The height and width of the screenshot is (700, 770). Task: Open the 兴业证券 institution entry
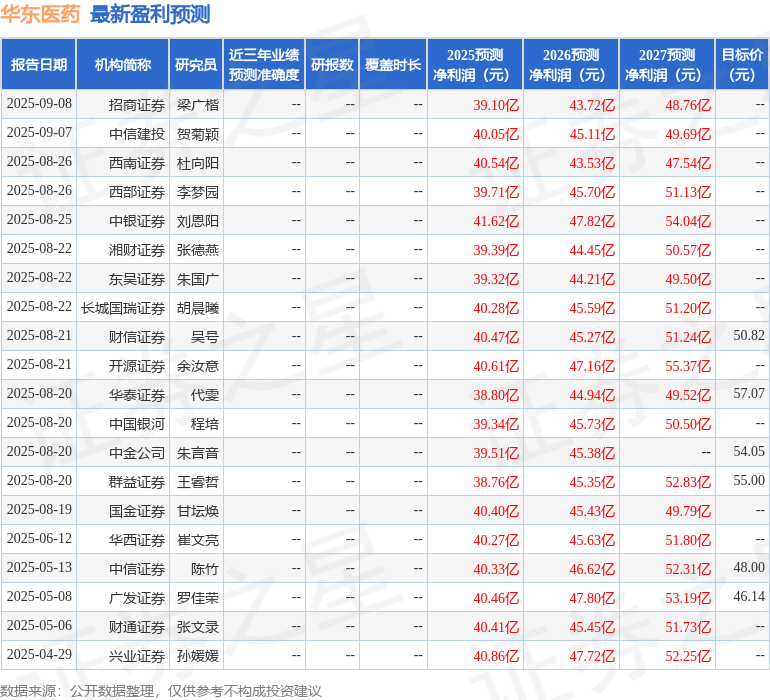(137, 656)
